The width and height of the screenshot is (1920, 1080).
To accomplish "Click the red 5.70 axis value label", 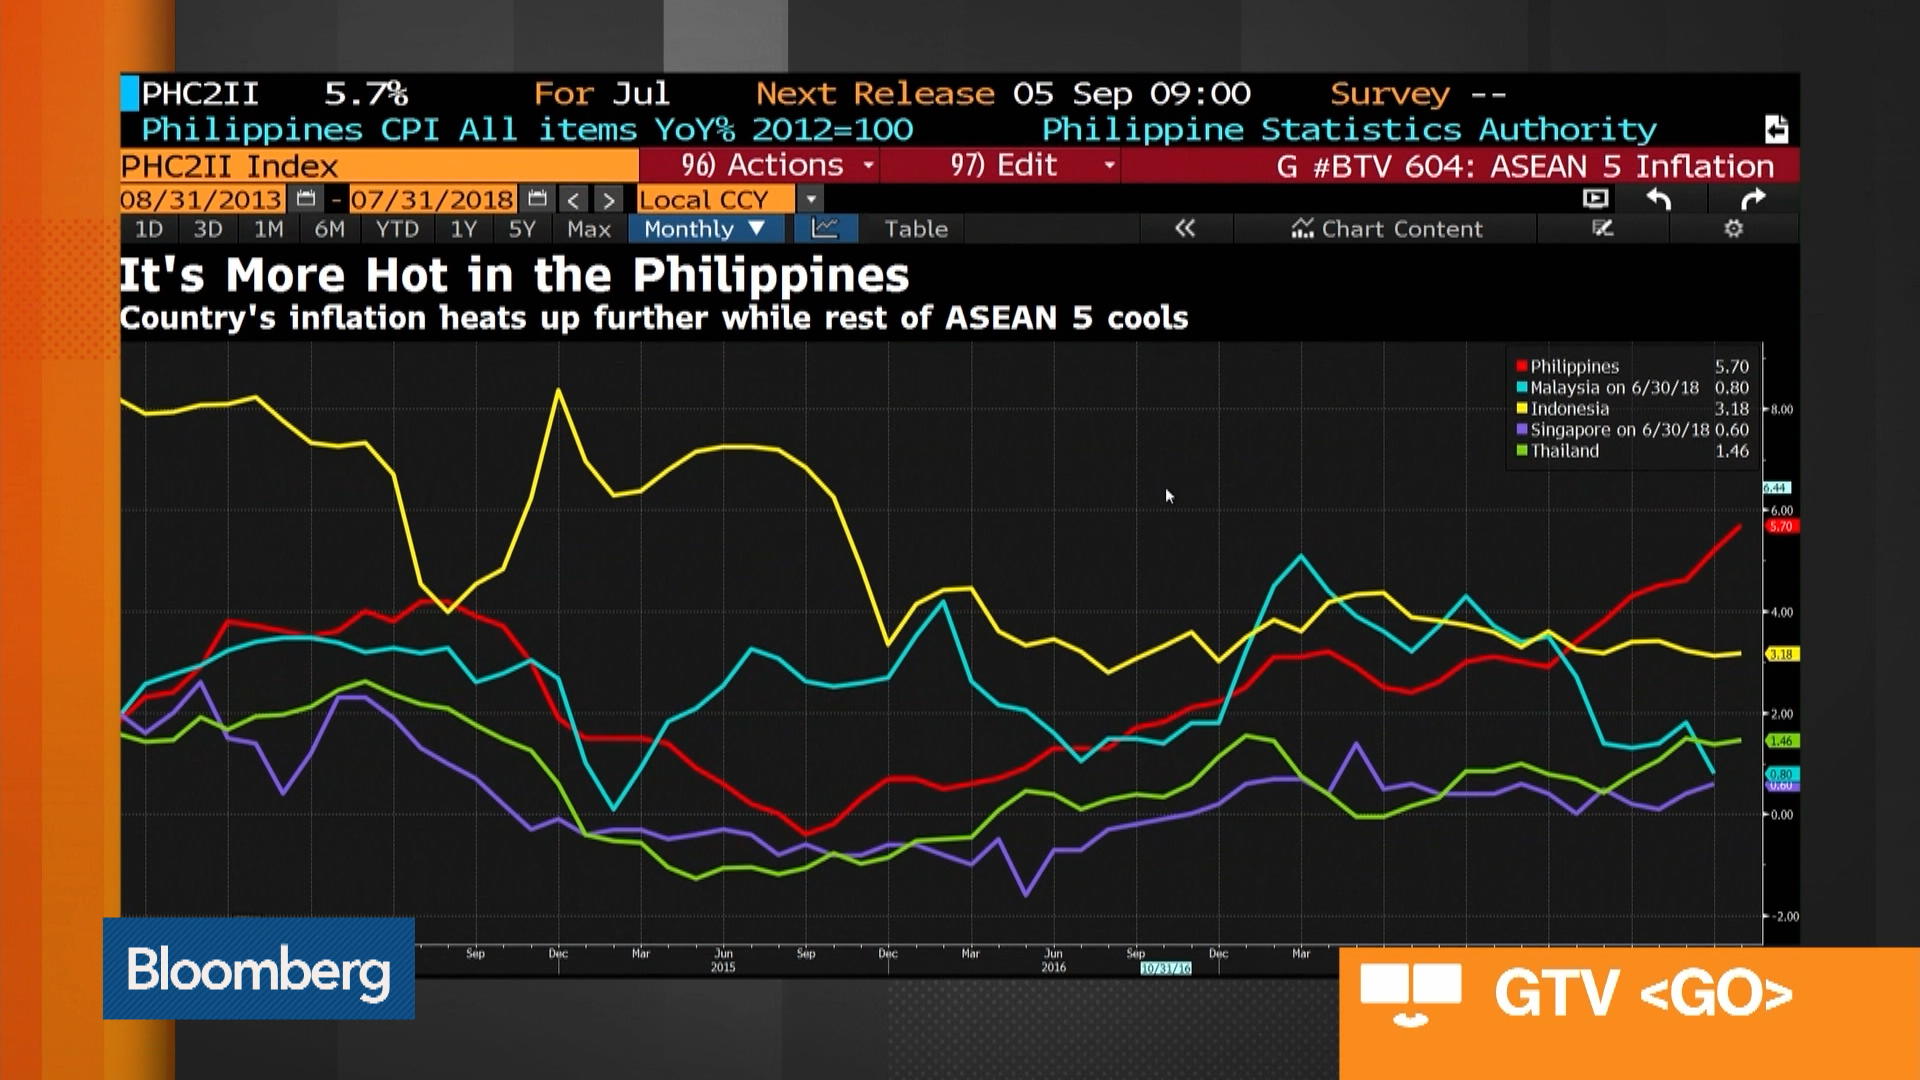I will tap(1782, 527).
